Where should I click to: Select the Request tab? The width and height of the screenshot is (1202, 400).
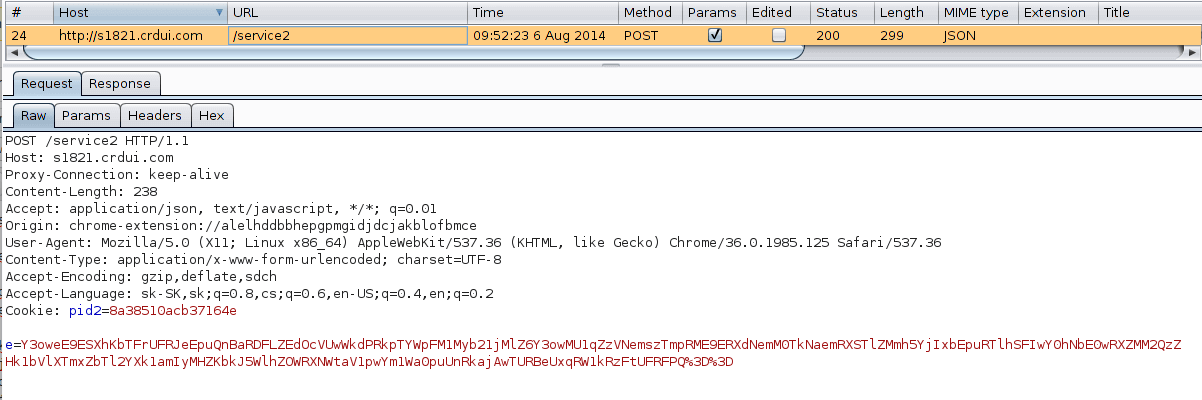(x=47, y=84)
